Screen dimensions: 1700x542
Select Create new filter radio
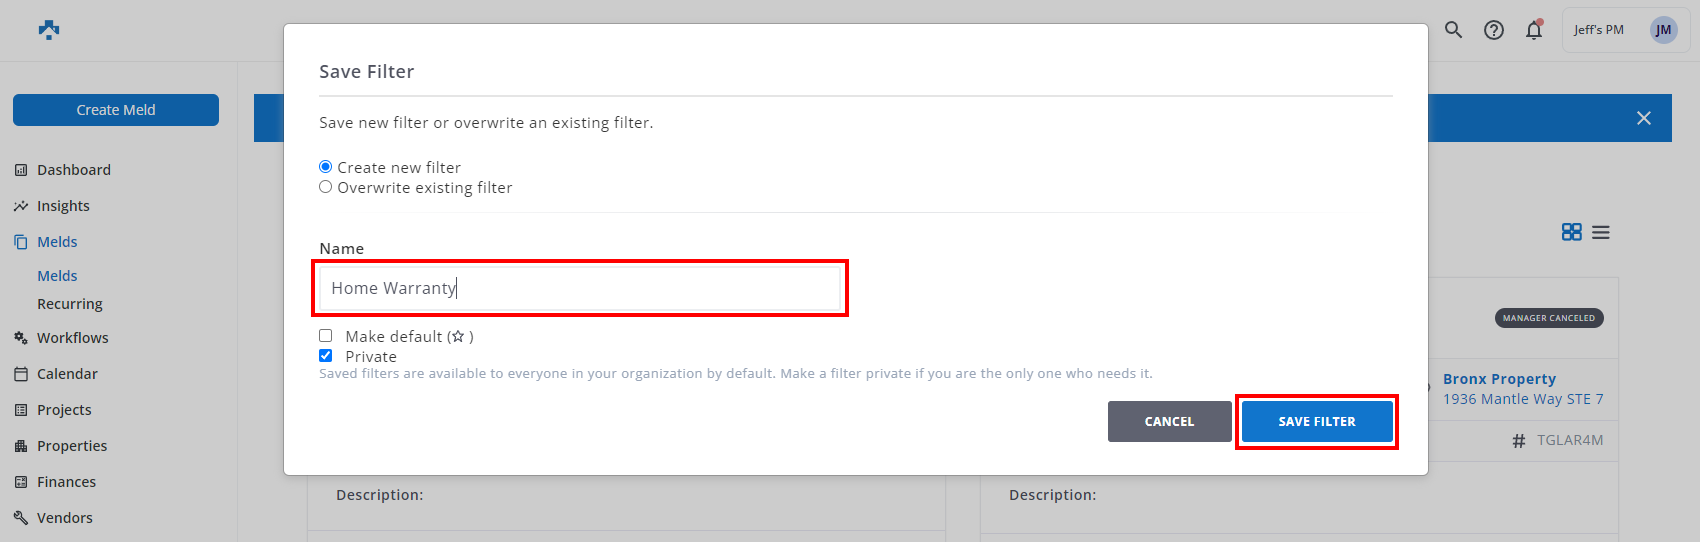[326, 167]
